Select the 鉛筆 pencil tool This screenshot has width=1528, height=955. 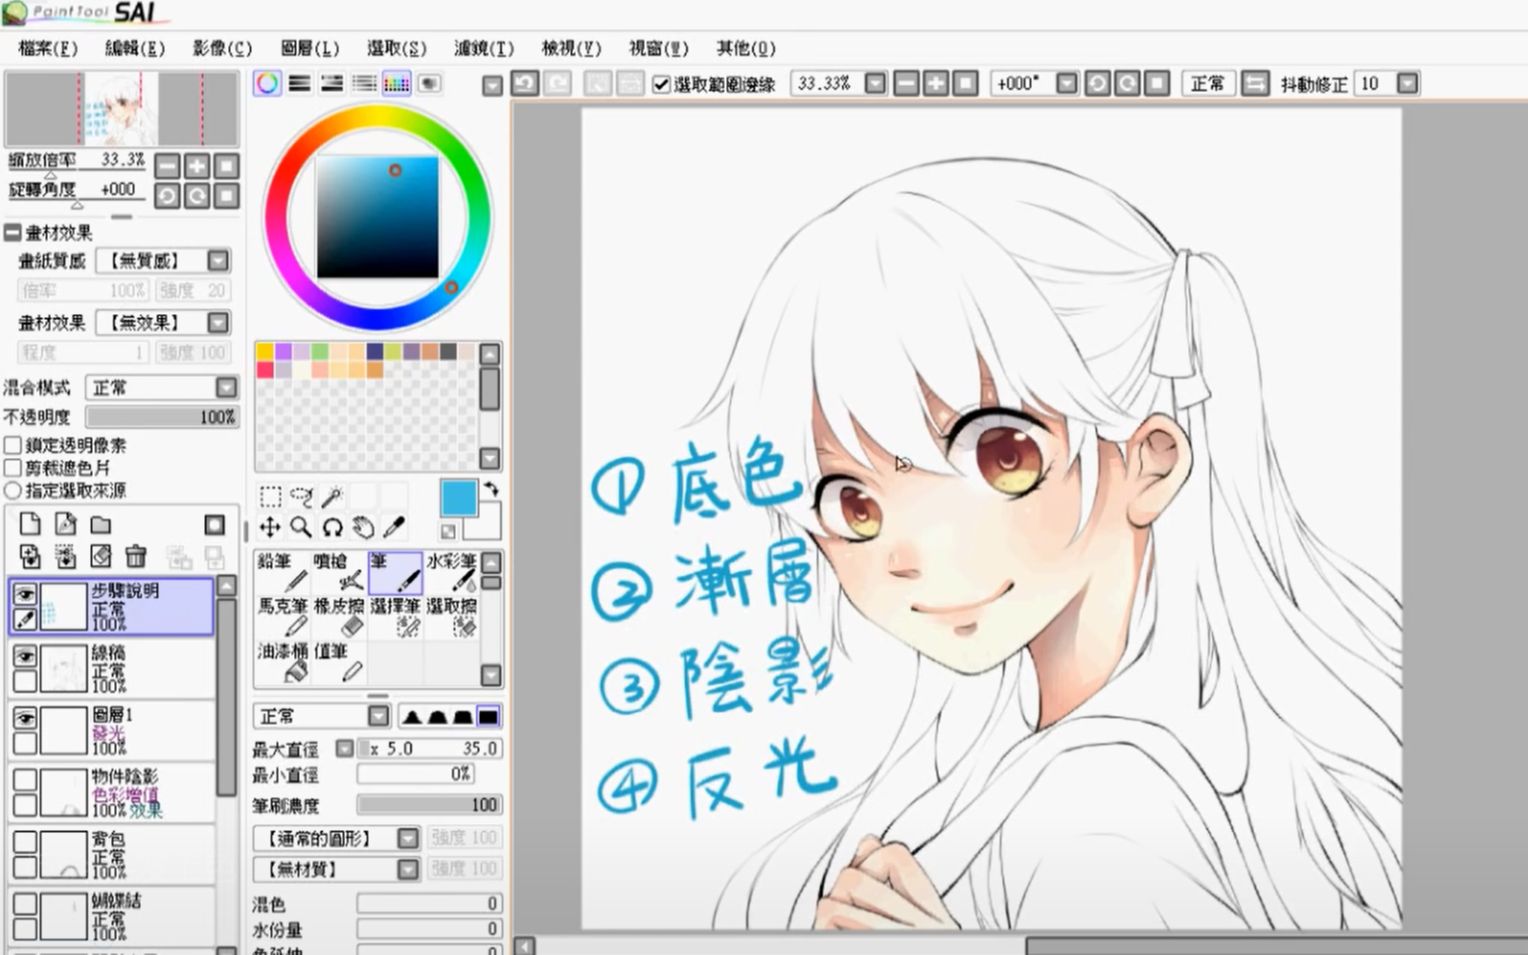click(x=283, y=572)
